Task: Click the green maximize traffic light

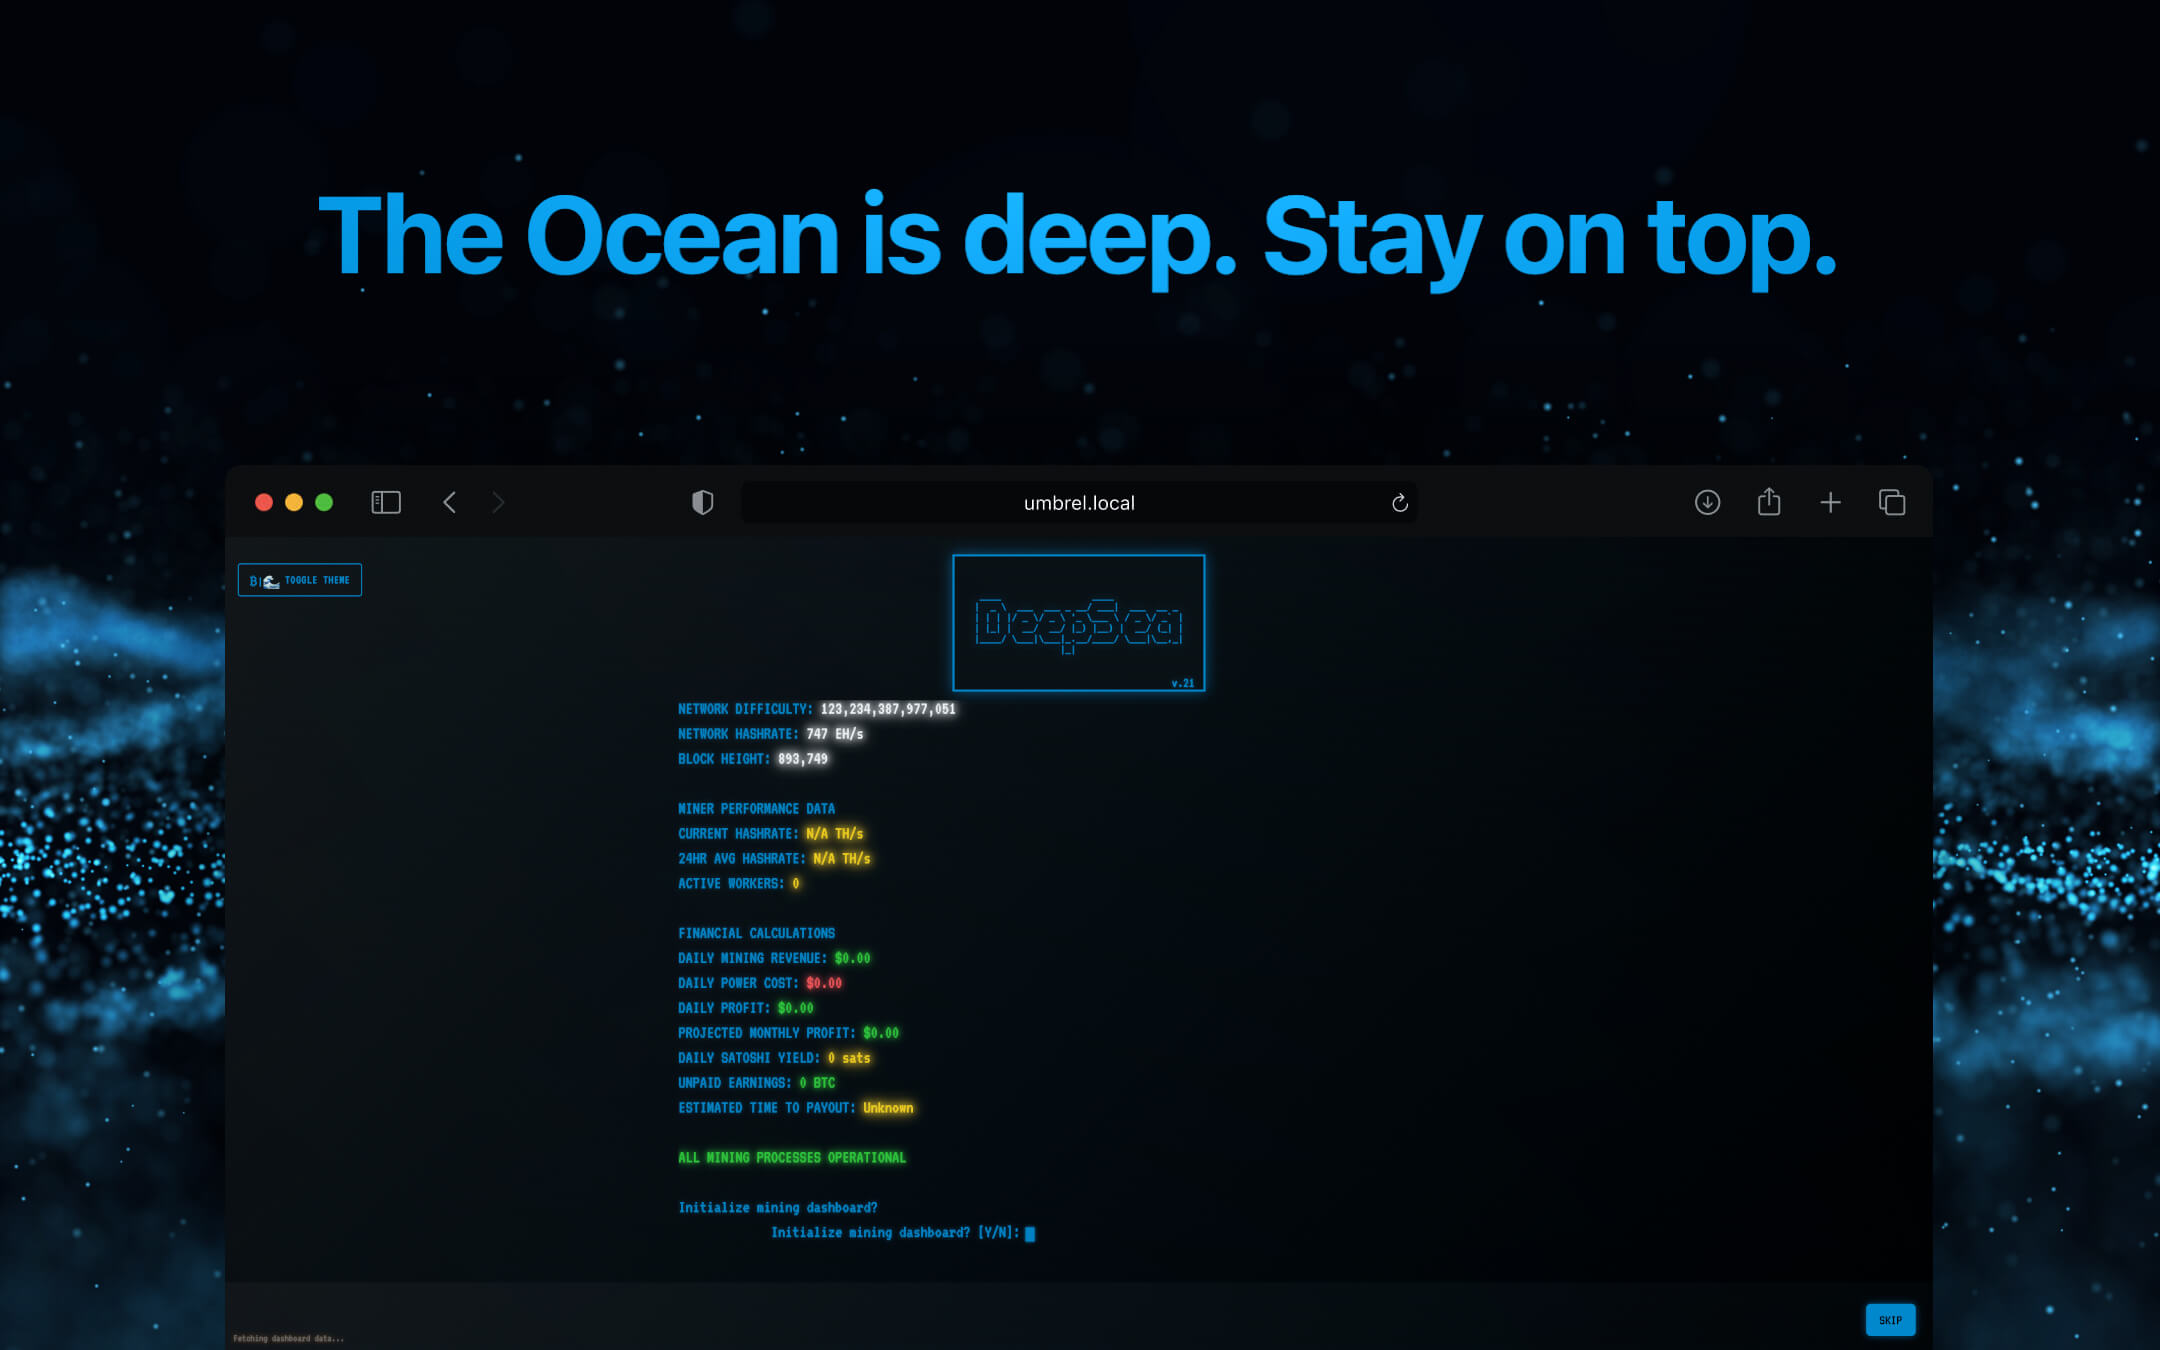Action: point(324,502)
